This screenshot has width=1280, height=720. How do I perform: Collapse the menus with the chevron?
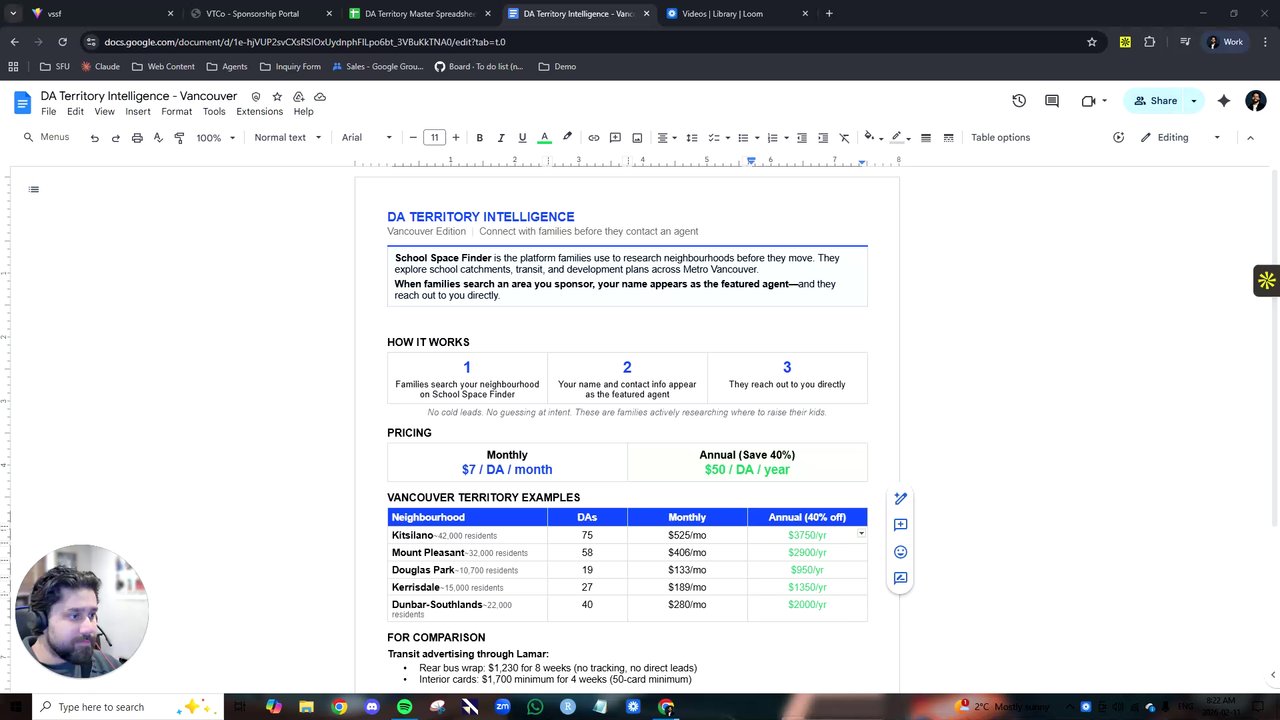click(1250, 138)
